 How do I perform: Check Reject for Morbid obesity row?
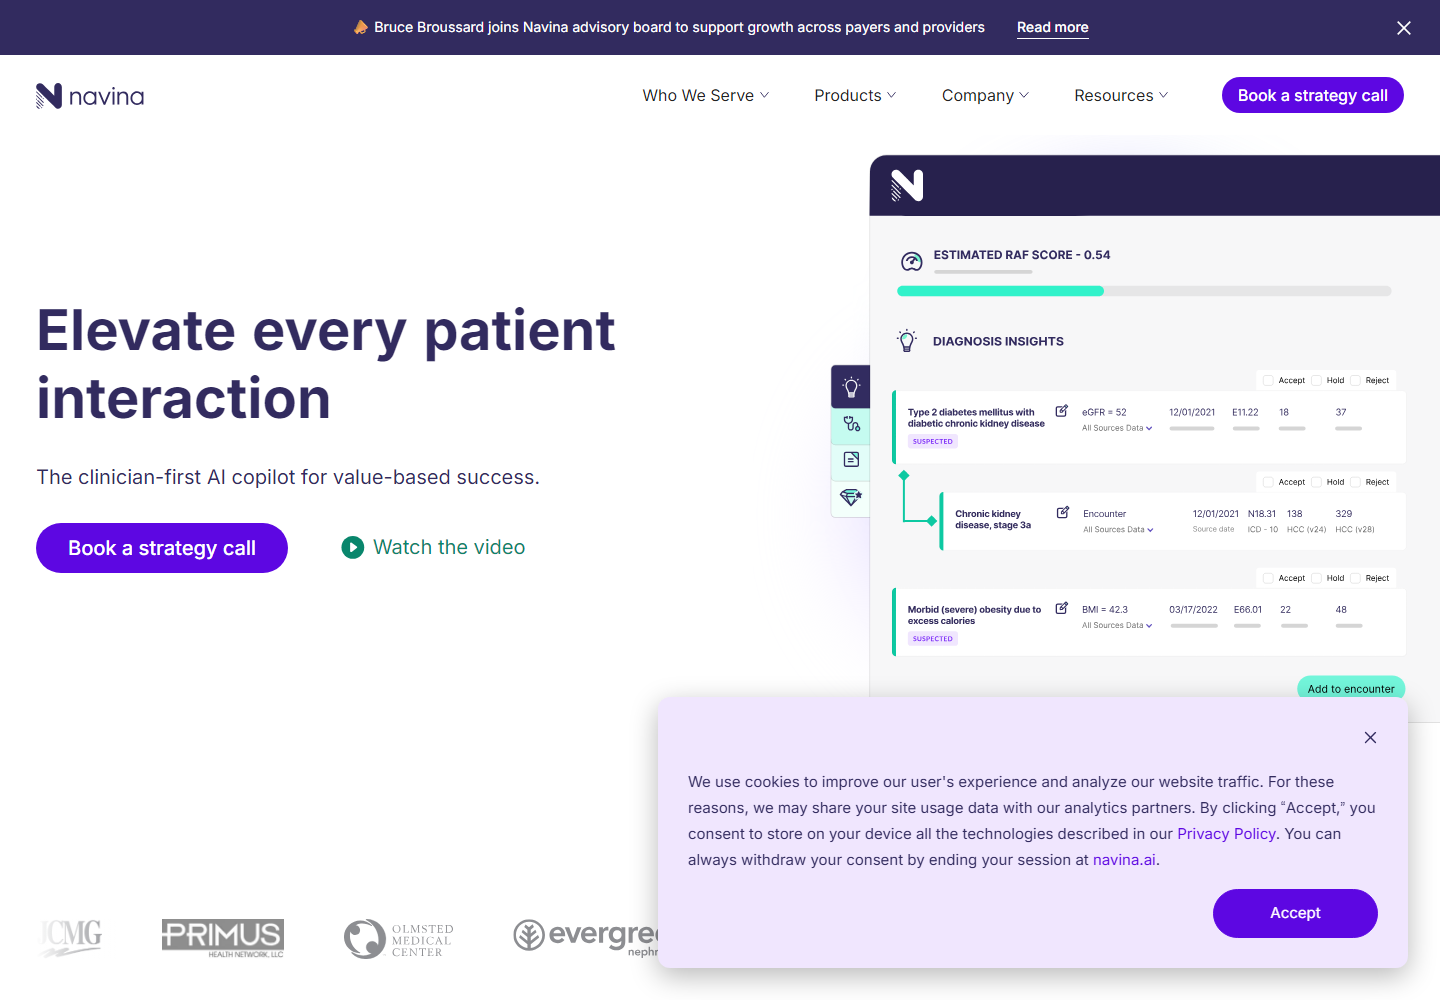pyautogui.click(x=1356, y=578)
